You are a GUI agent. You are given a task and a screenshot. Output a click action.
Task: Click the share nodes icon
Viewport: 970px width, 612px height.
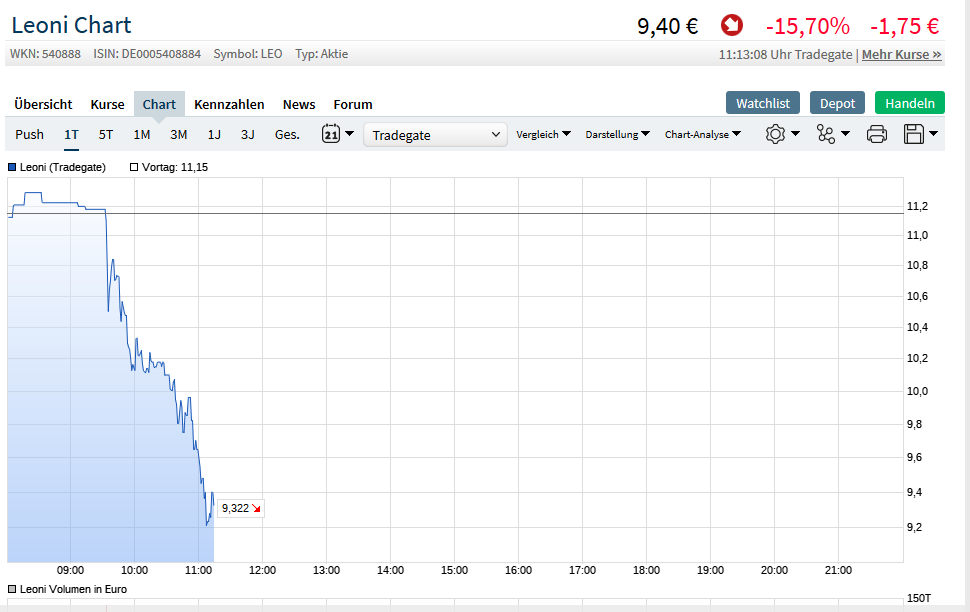[x=826, y=134]
